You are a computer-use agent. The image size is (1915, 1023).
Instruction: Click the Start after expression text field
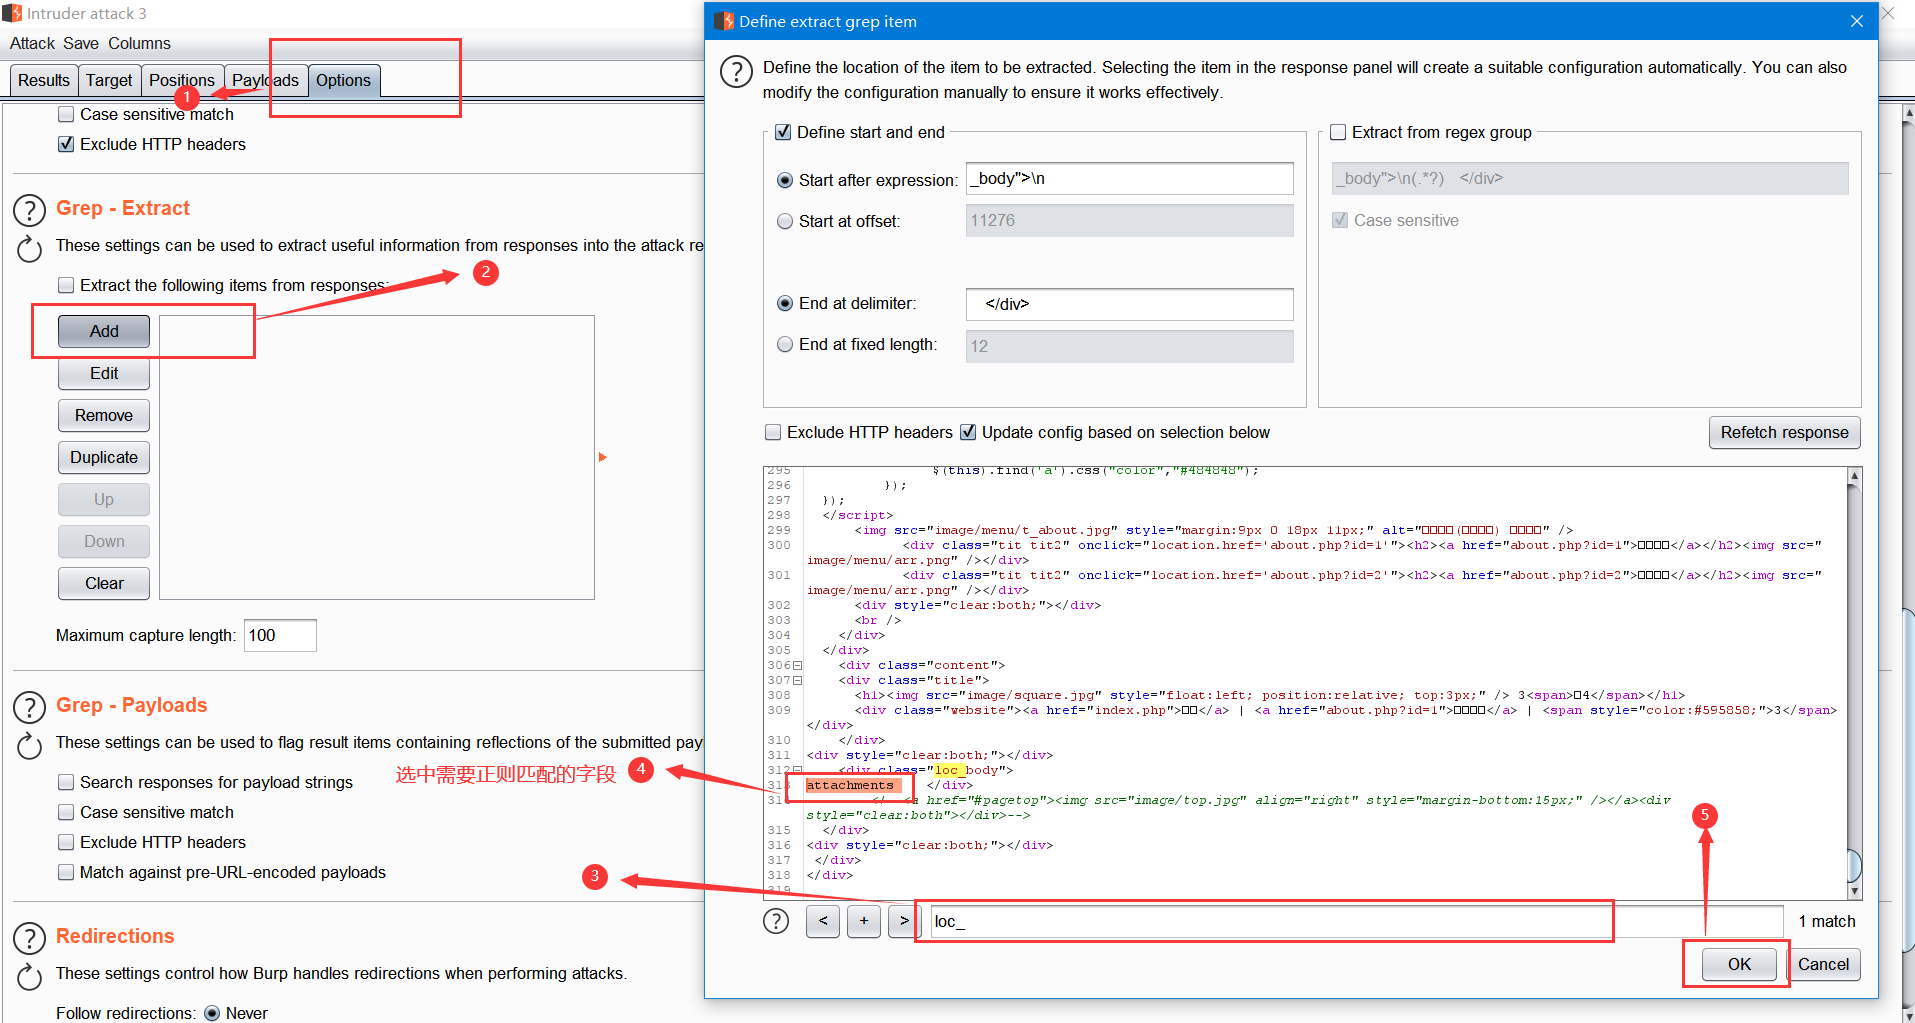click(1129, 178)
